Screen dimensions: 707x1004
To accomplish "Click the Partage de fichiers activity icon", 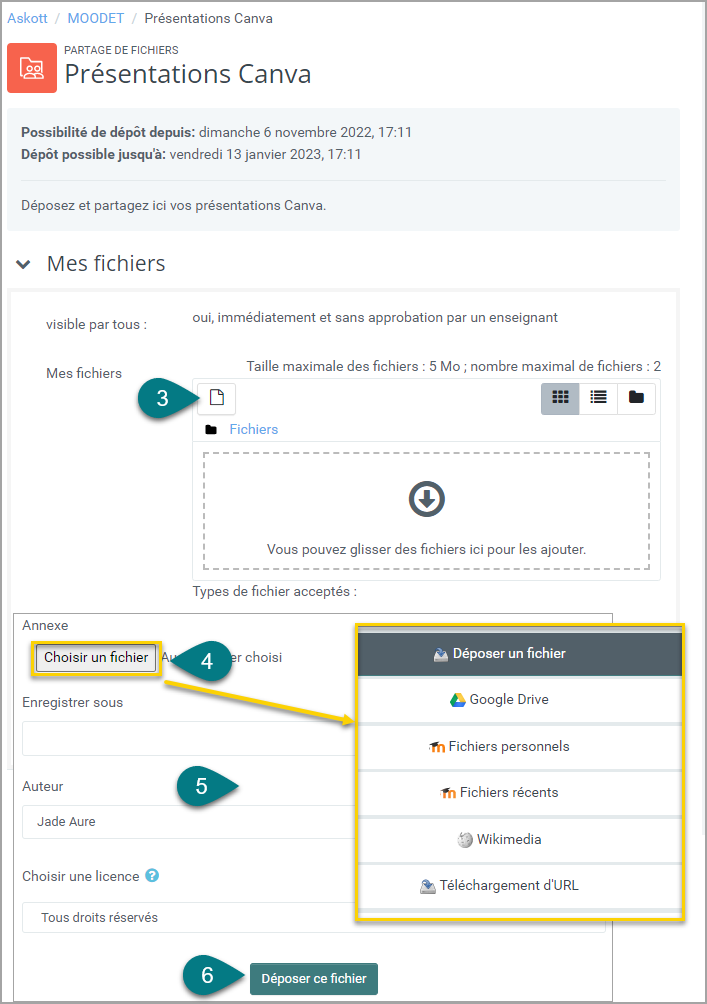I will [32, 68].
